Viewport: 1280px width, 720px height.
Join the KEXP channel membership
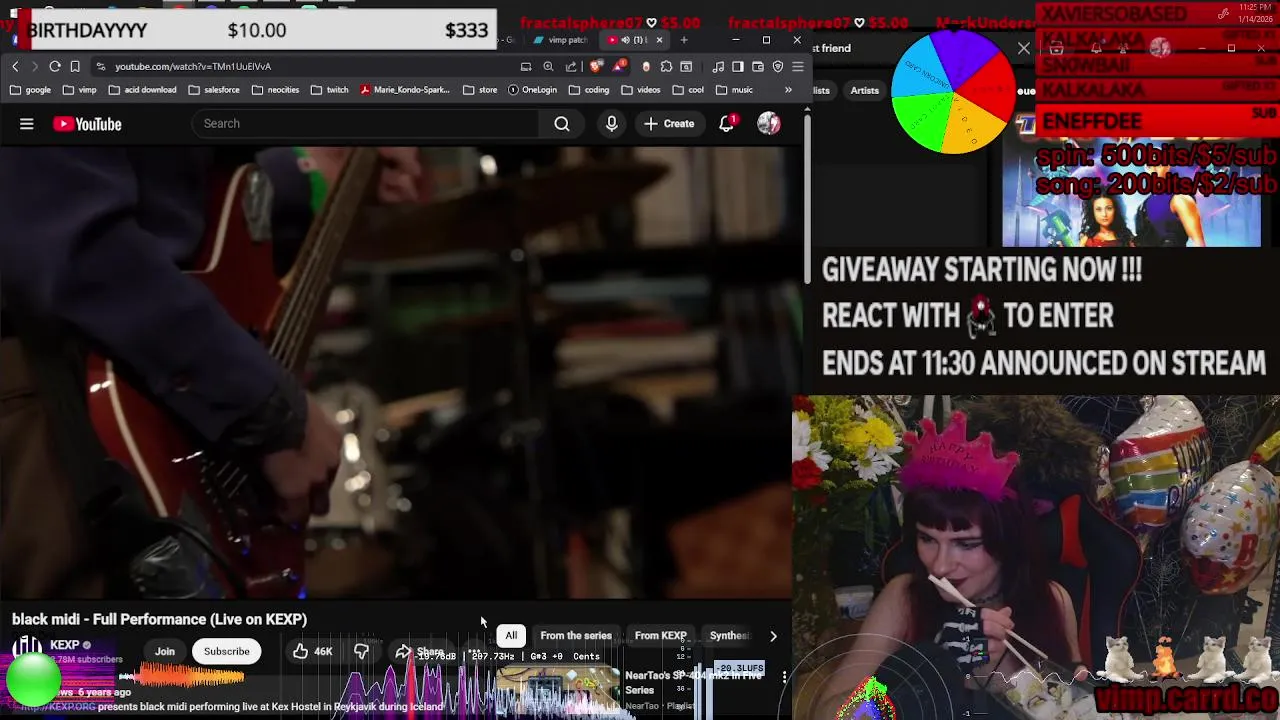click(165, 652)
